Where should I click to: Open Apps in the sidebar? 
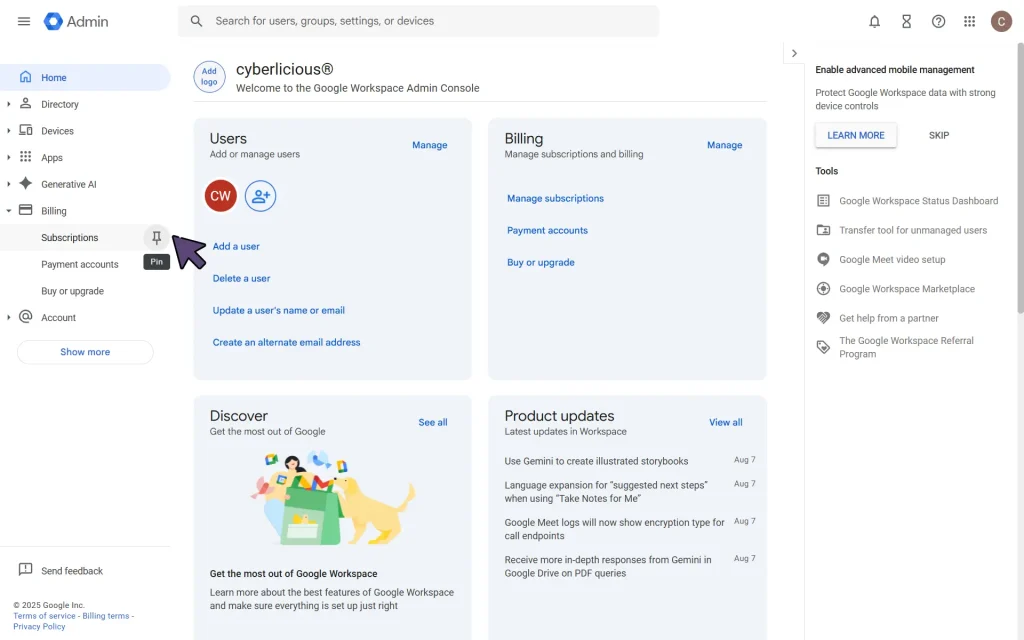(x=85, y=157)
